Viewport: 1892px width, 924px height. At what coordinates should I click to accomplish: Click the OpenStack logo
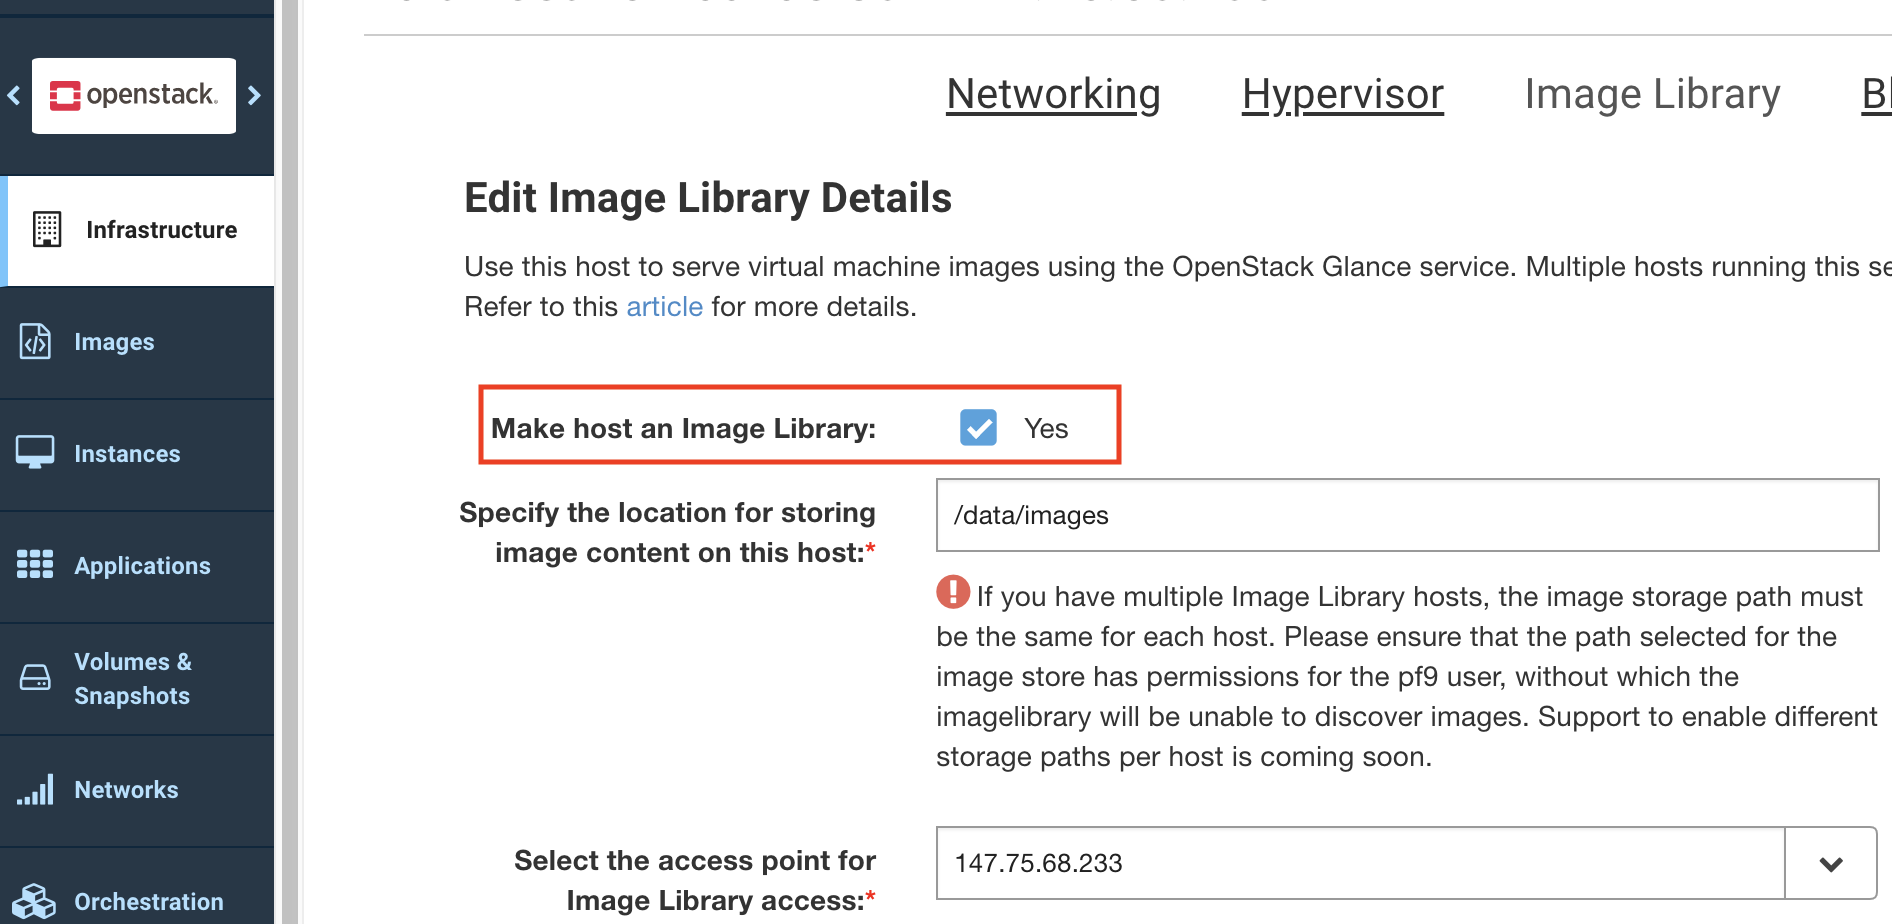[x=134, y=95]
